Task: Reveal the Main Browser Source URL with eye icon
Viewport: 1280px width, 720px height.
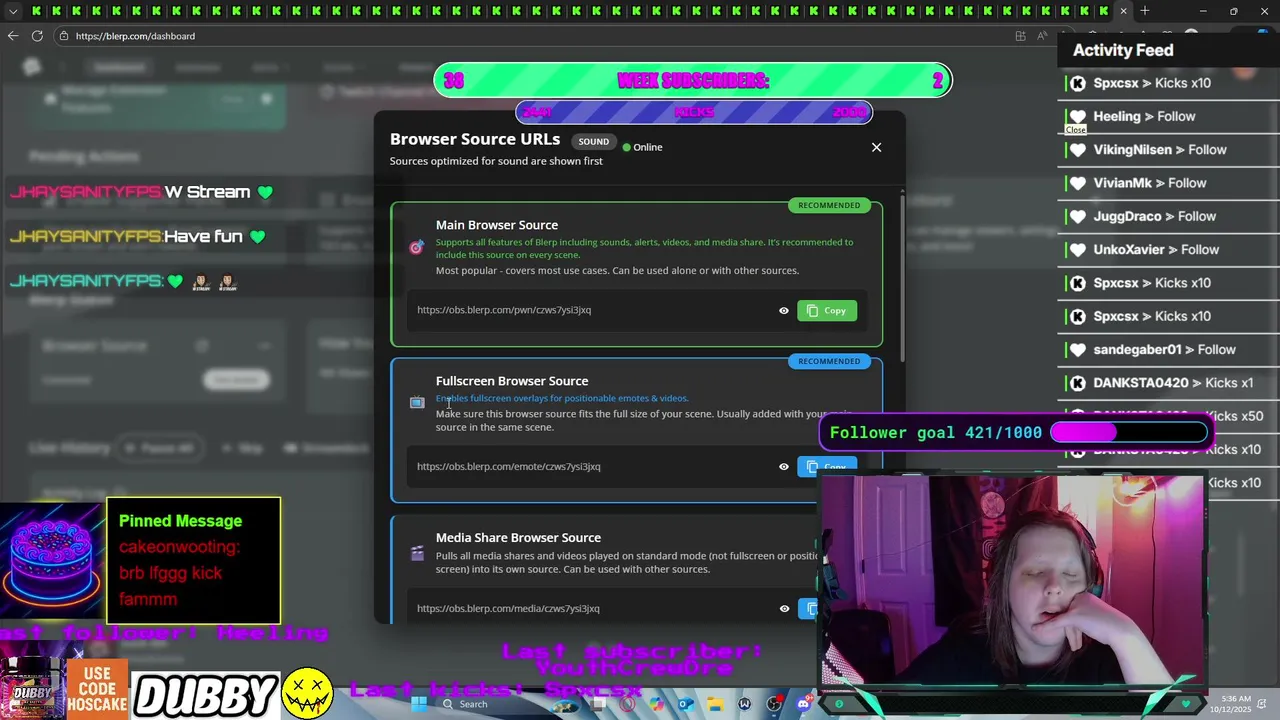Action: click(x=784, y=311)
